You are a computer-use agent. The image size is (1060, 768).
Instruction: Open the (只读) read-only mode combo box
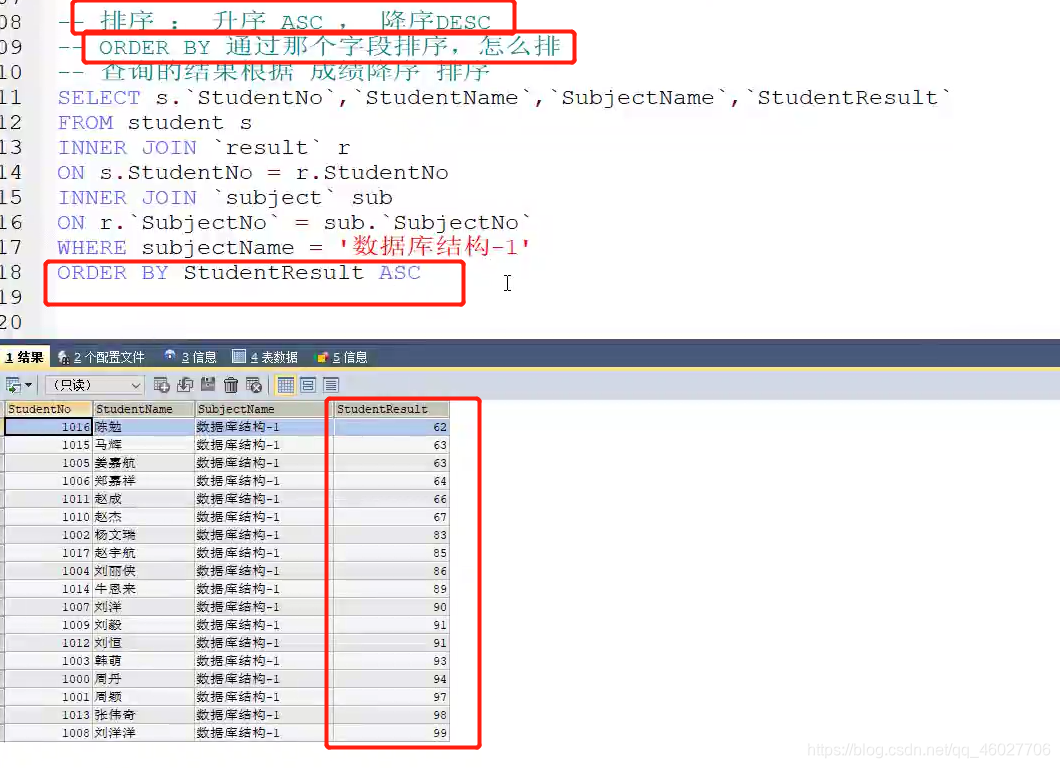95,385
